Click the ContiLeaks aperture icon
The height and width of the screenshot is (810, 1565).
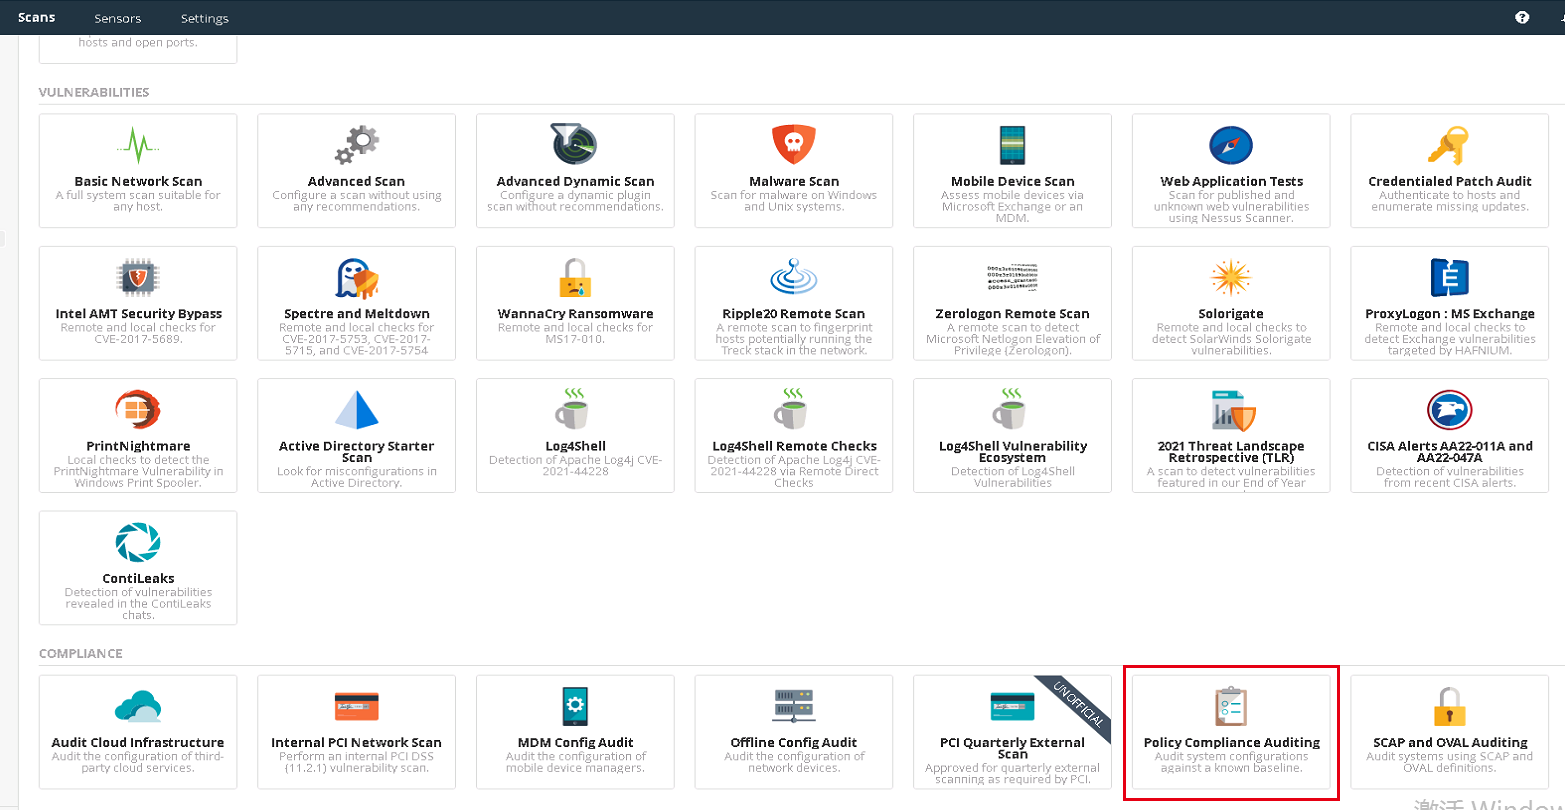(138, 543)
